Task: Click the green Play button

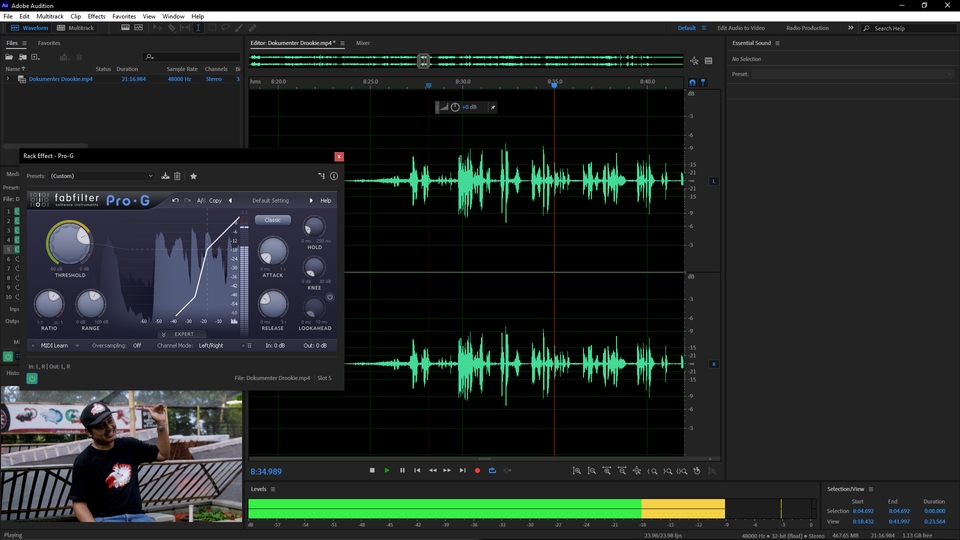Action: pos(387,470)
